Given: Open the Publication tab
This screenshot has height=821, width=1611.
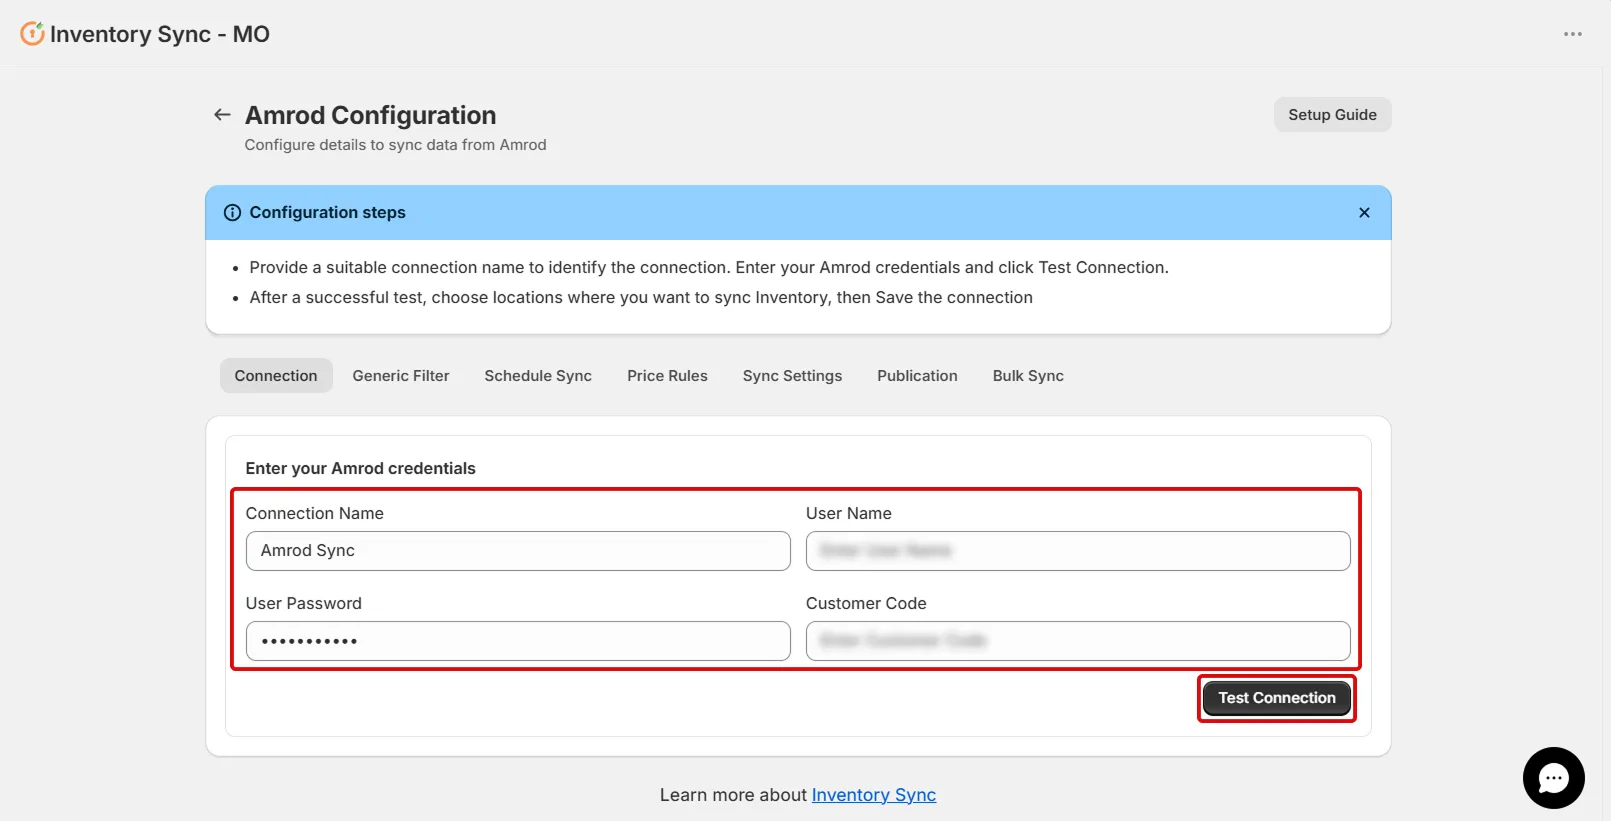Looking at the screenshot, I should click(917, 376).
